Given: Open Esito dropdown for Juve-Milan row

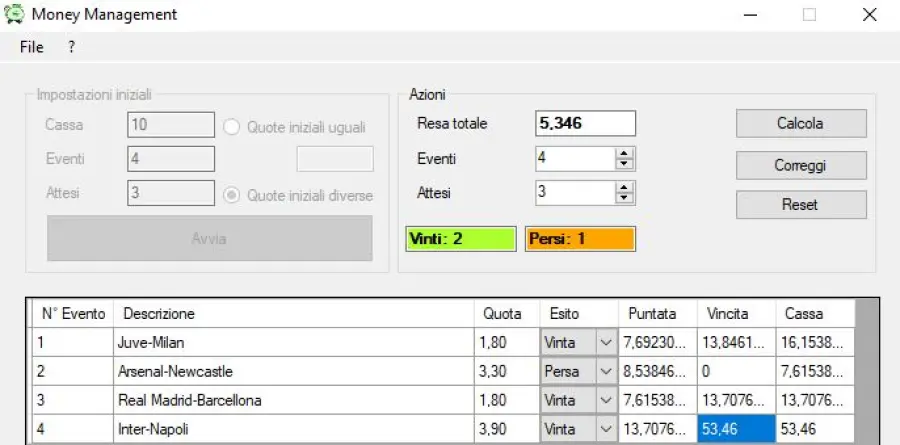Looking at the screenshot, I should [x=606, y=343].
